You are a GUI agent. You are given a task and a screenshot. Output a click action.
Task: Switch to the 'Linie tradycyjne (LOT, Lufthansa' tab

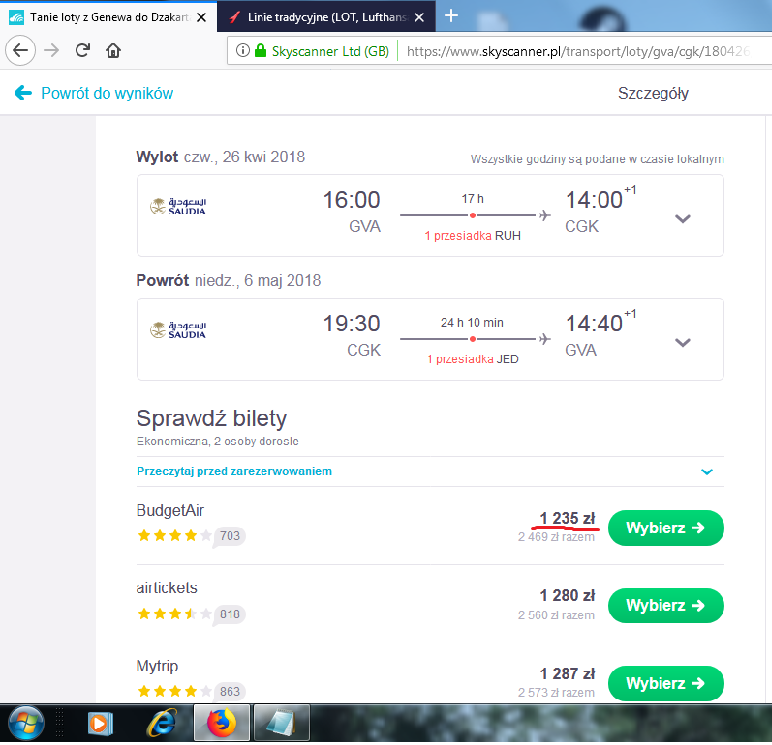click(x=326, y=17)
